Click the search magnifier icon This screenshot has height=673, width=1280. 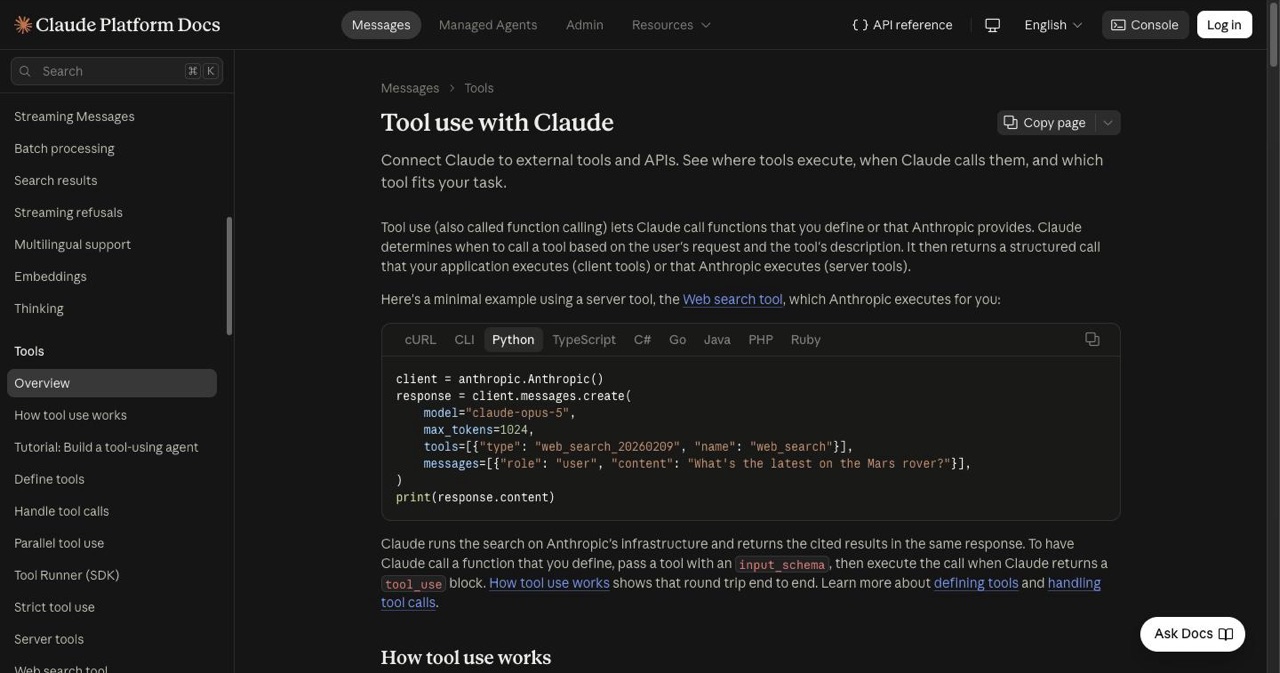[x=26, y=71]
